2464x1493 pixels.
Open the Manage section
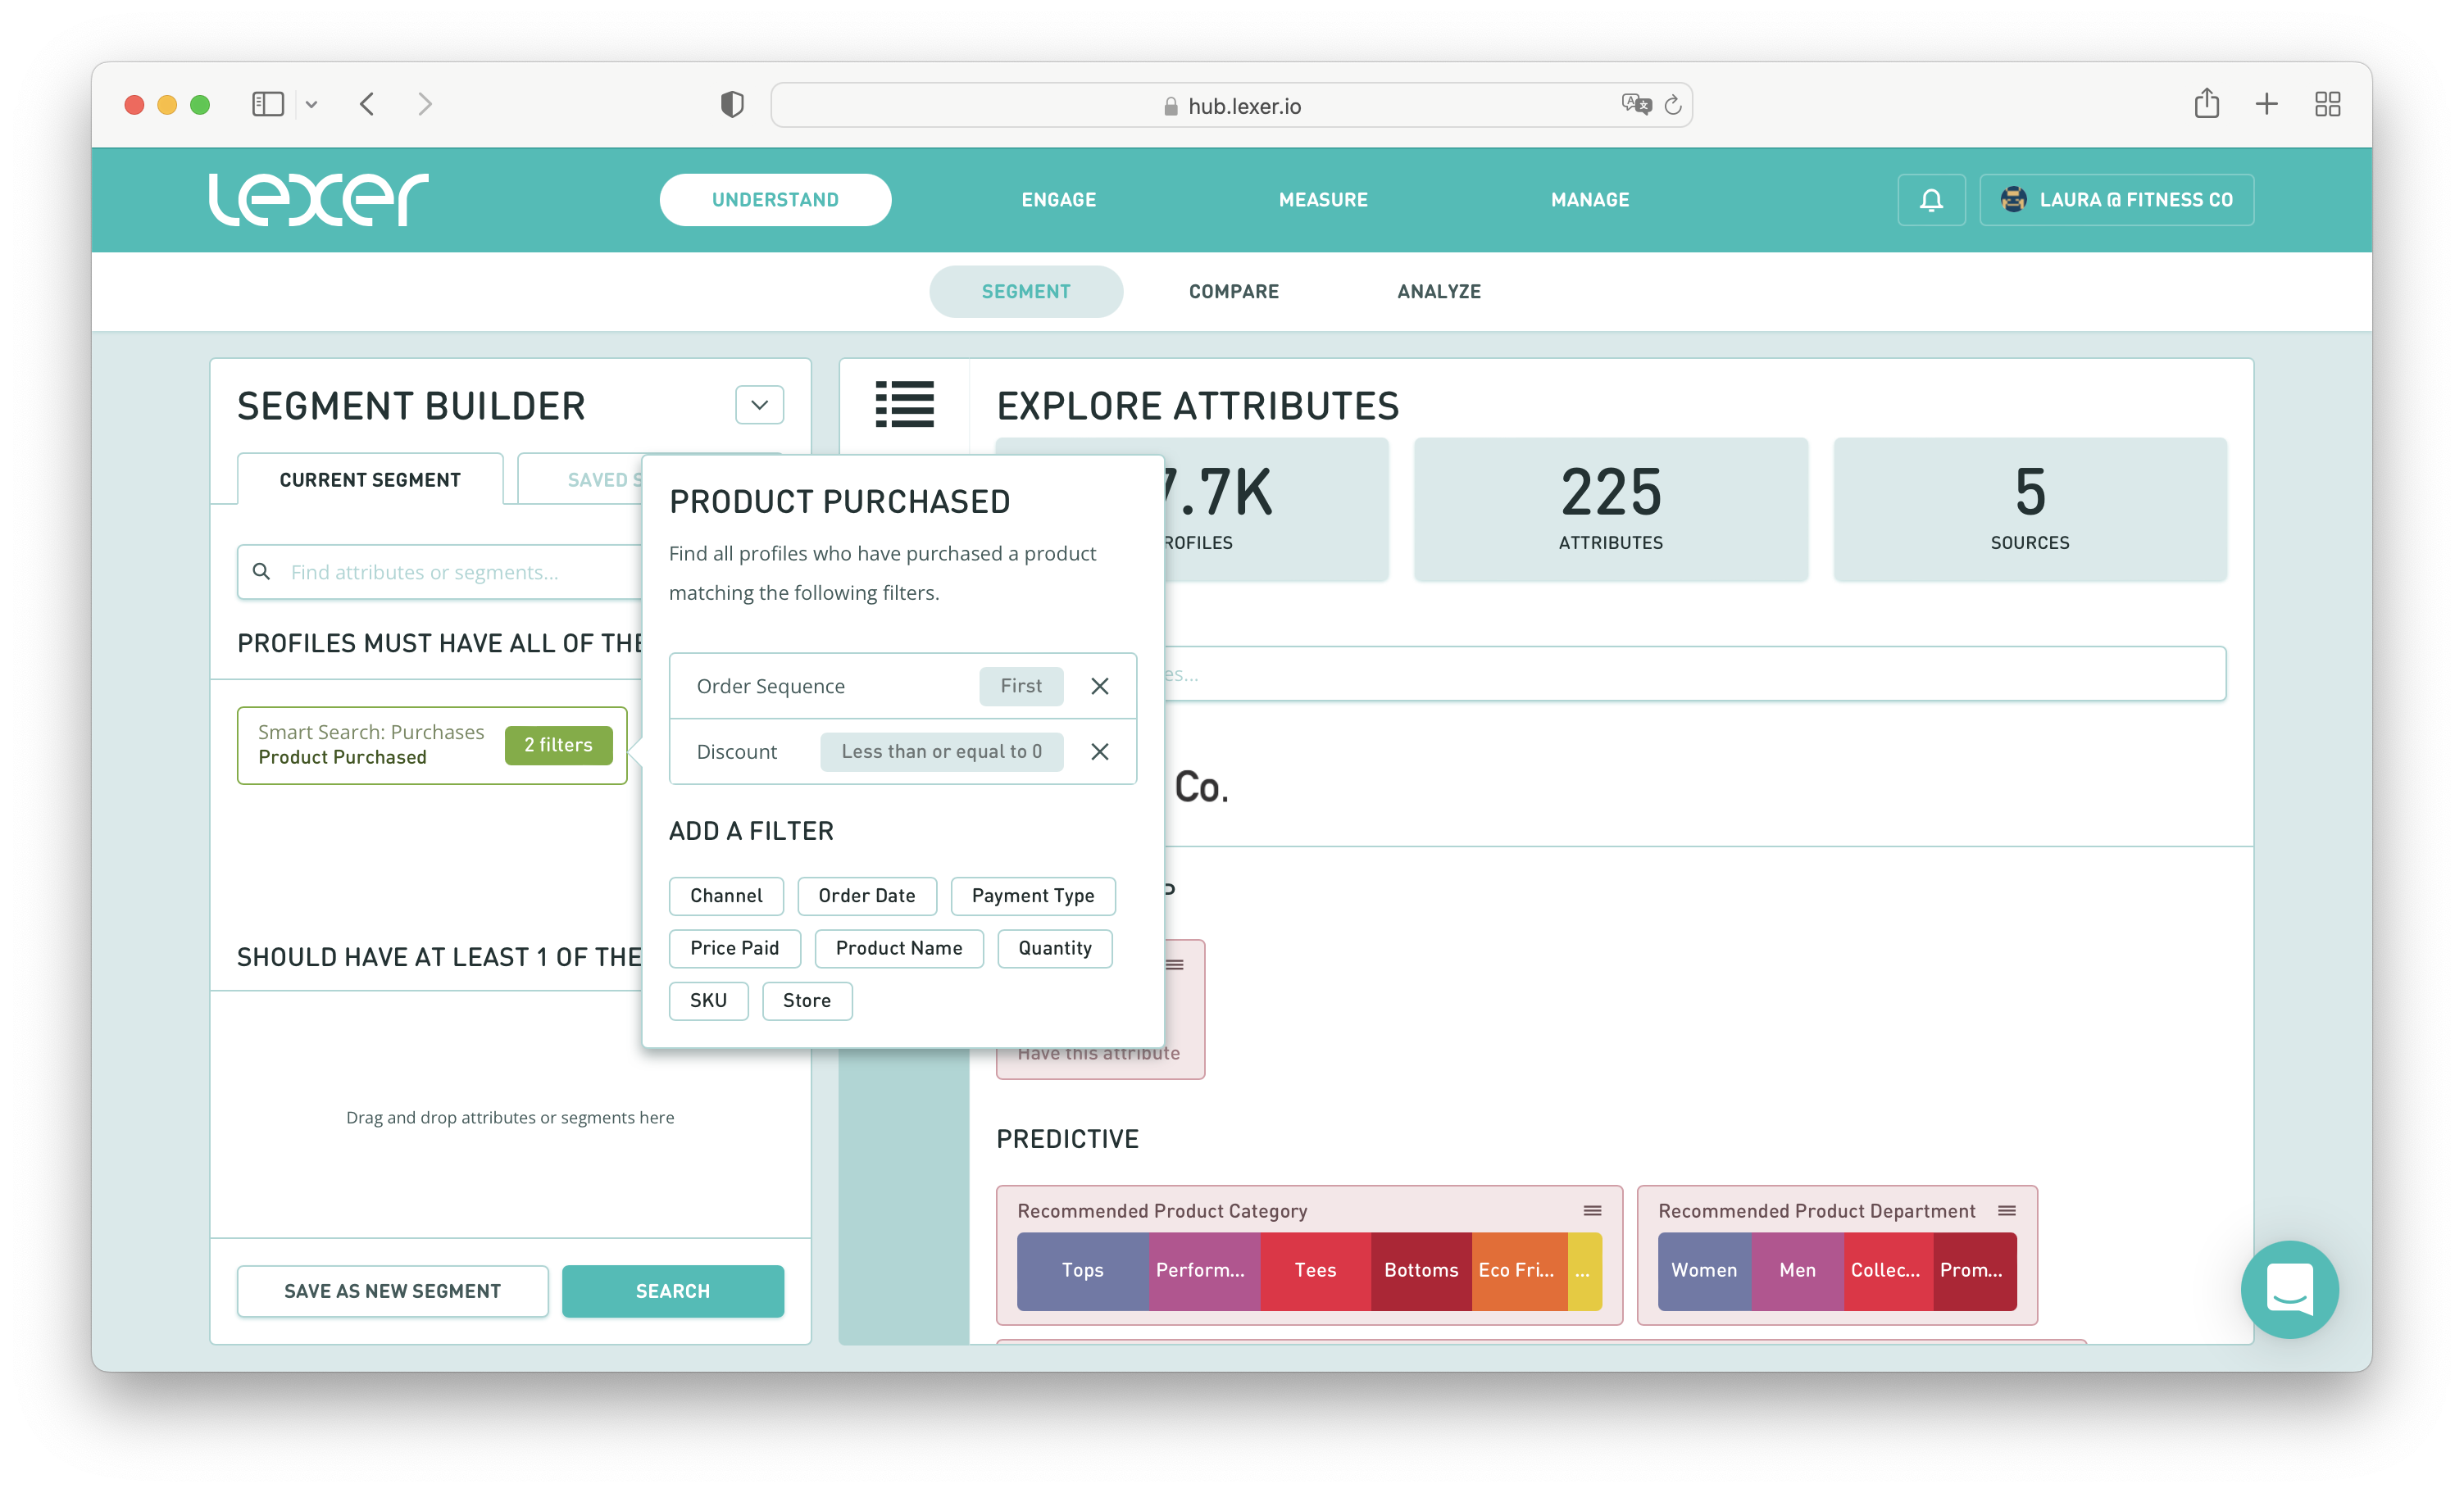pyautogui.click(x=1590, y=200)
